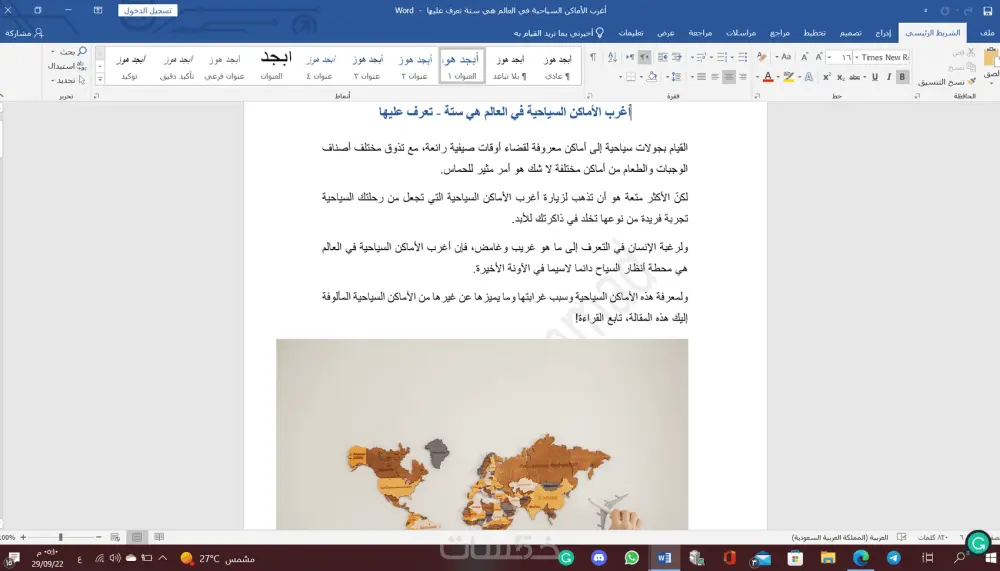Decrease font size
The image size is (1000, 571).
click(805, 57)
